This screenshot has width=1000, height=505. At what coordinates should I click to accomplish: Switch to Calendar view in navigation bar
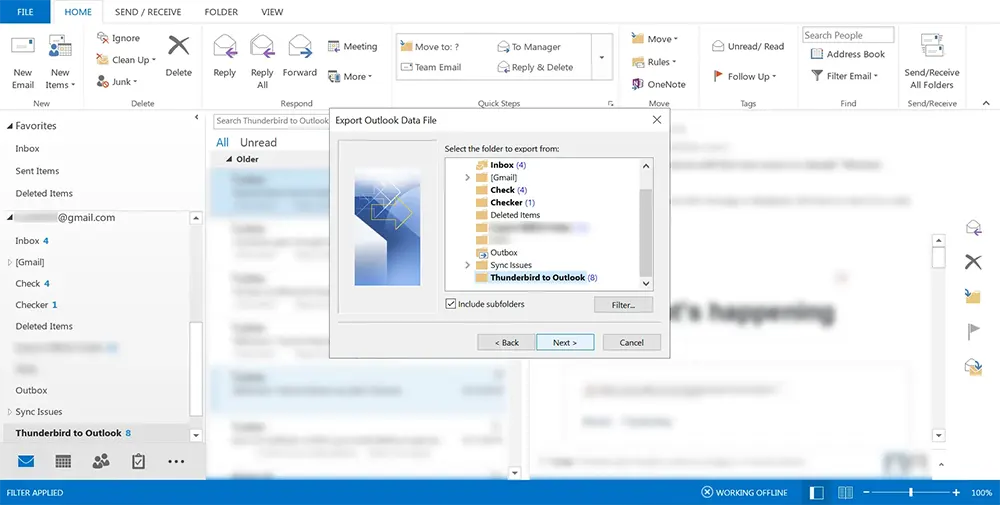pos(63,462)
